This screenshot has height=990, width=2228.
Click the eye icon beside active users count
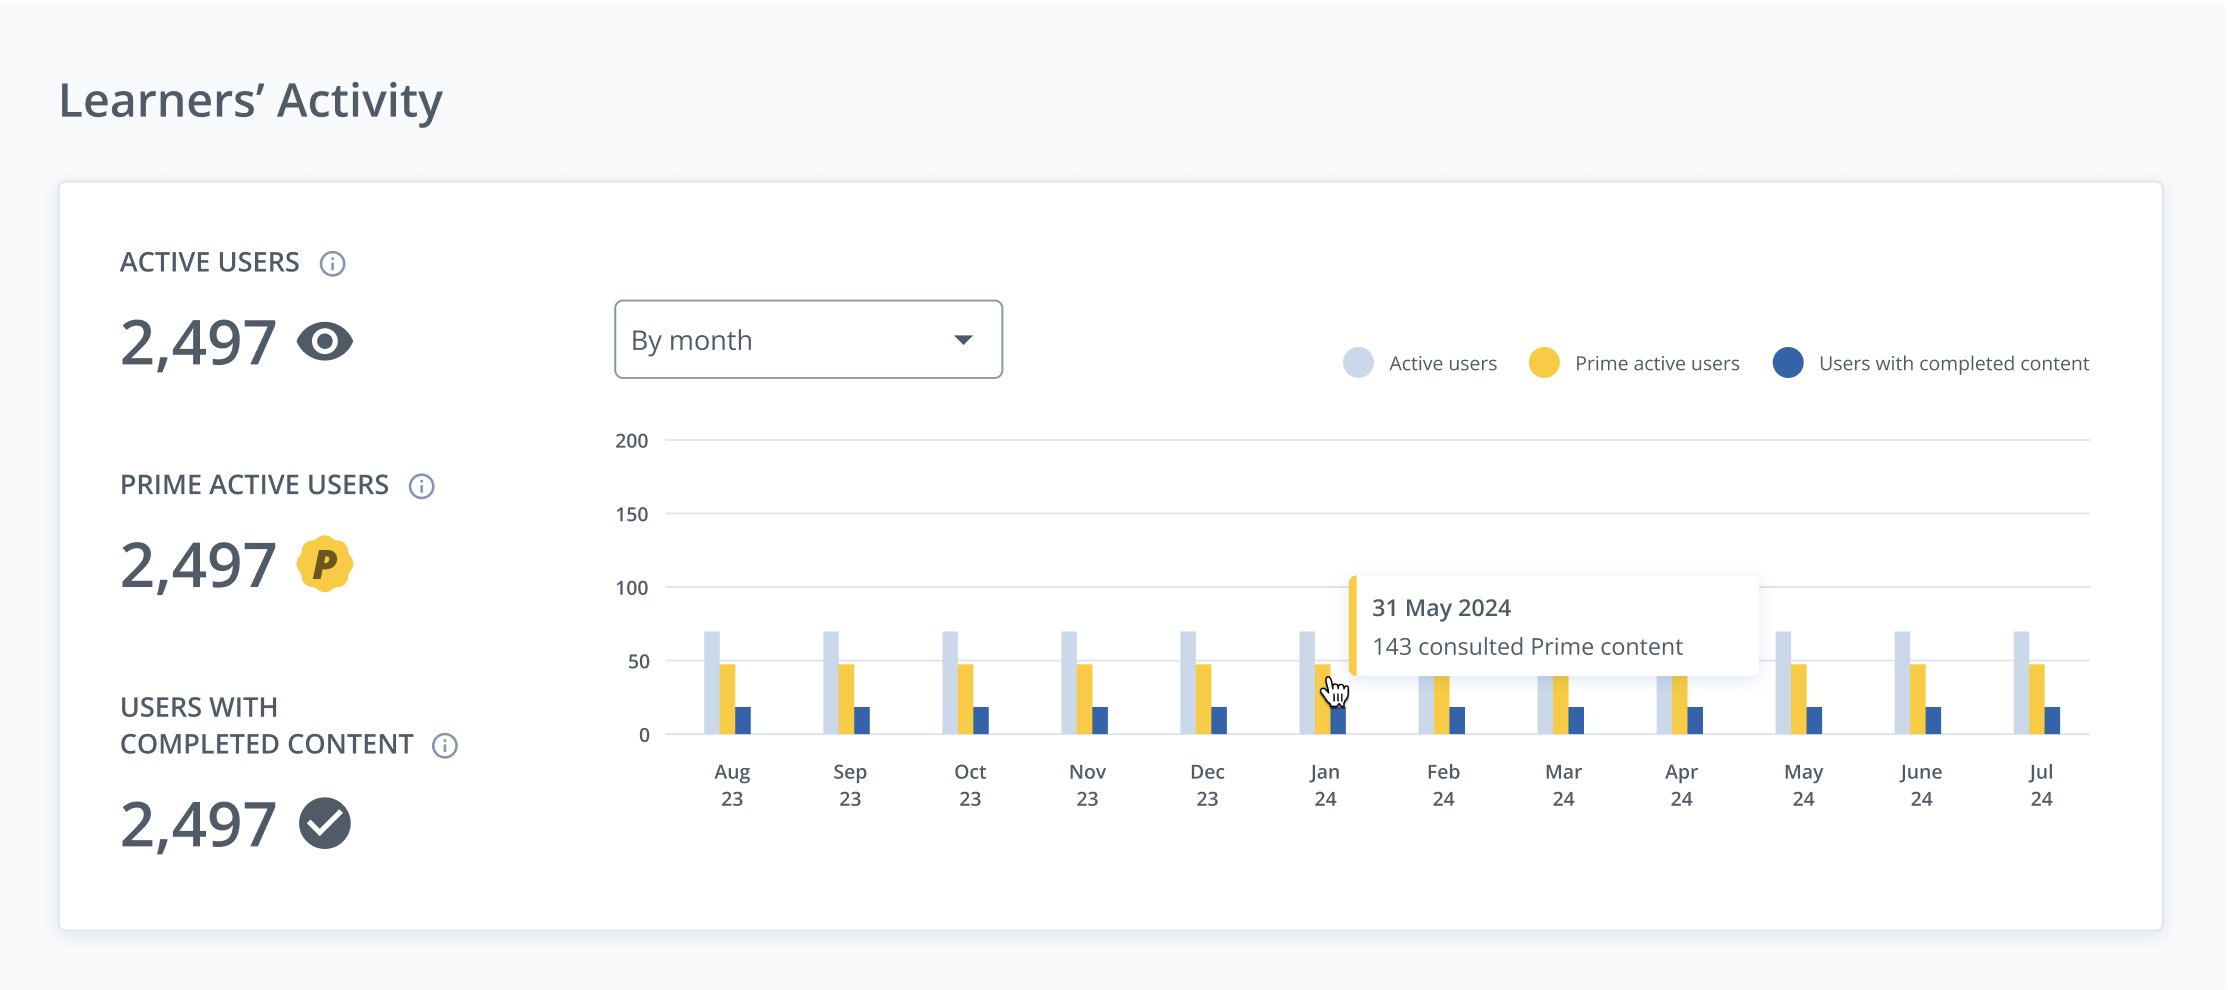coord(325,342)
